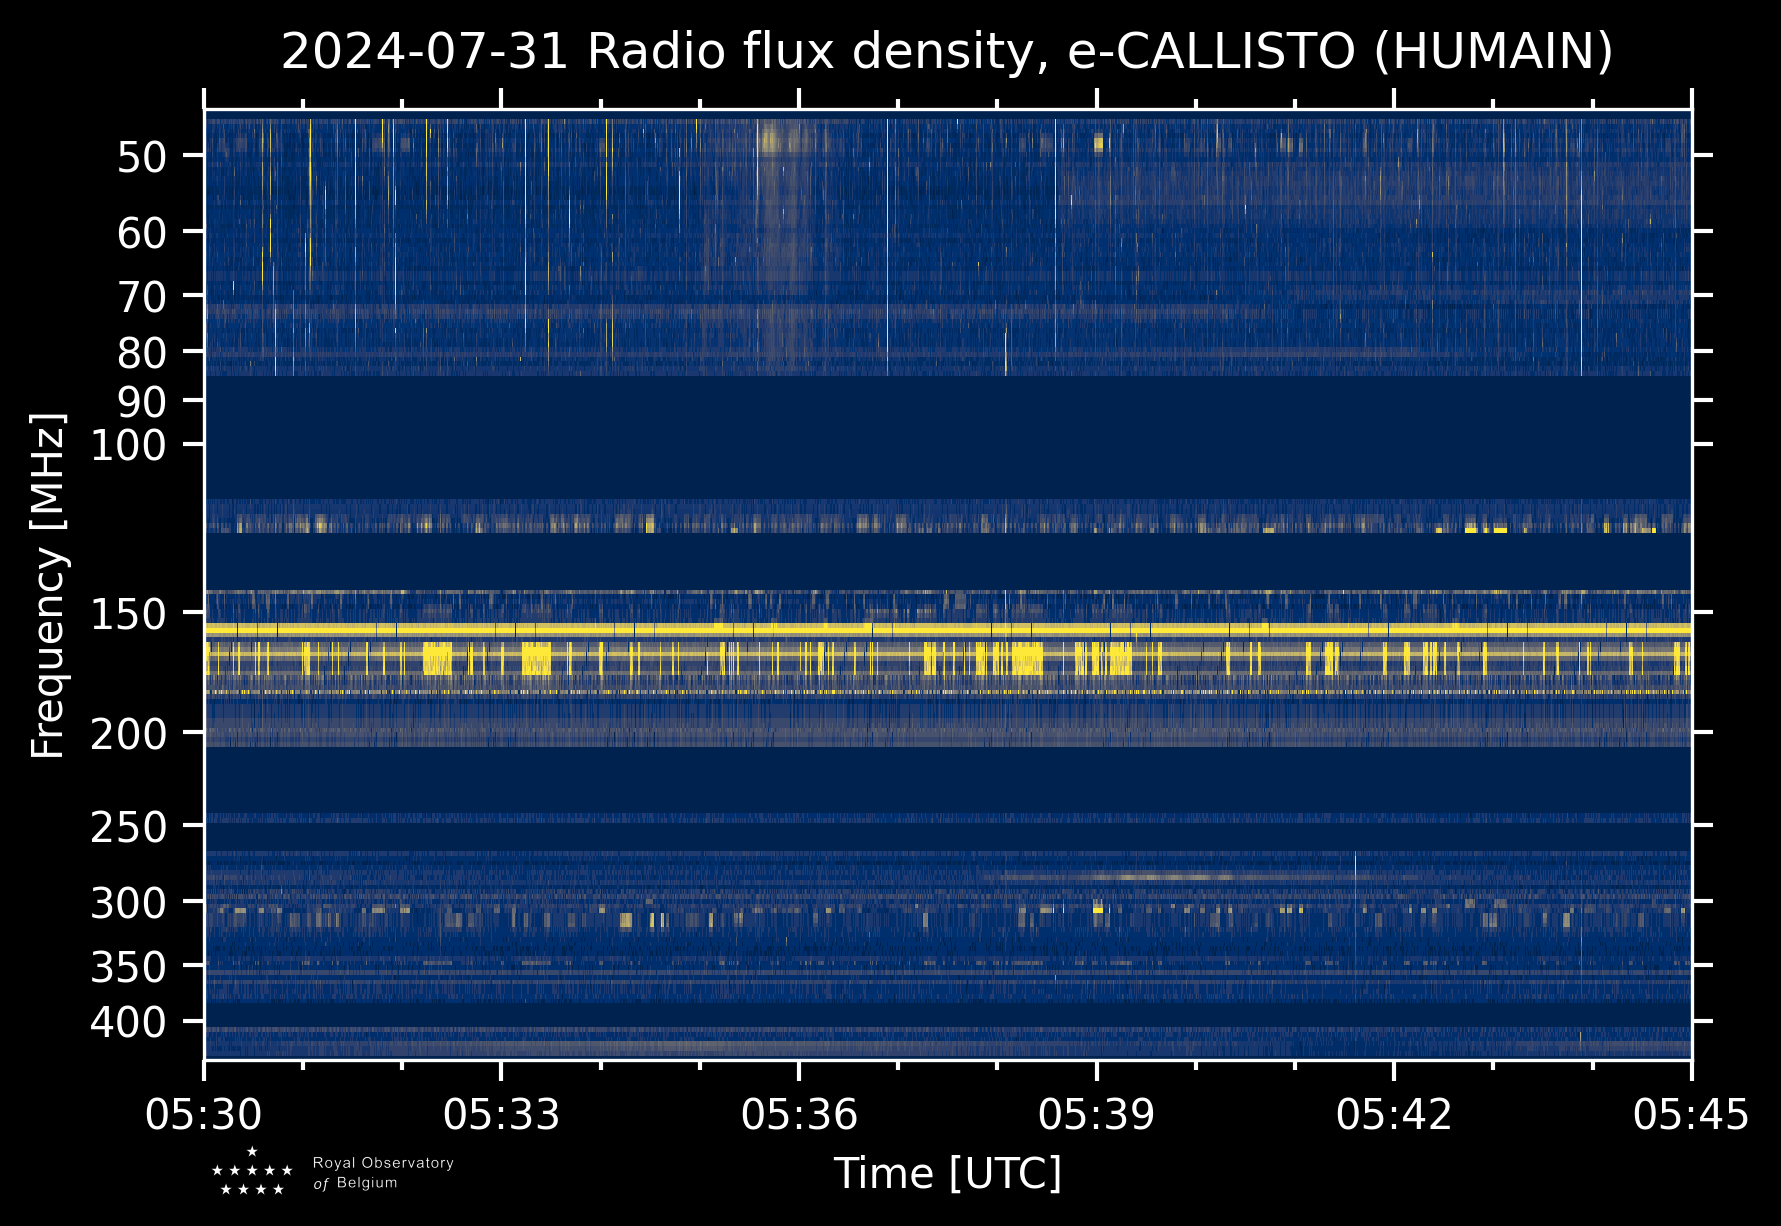
Task: Select the 05:33 time axis label
Action: pyautogui.click(x=501, y=1114)
